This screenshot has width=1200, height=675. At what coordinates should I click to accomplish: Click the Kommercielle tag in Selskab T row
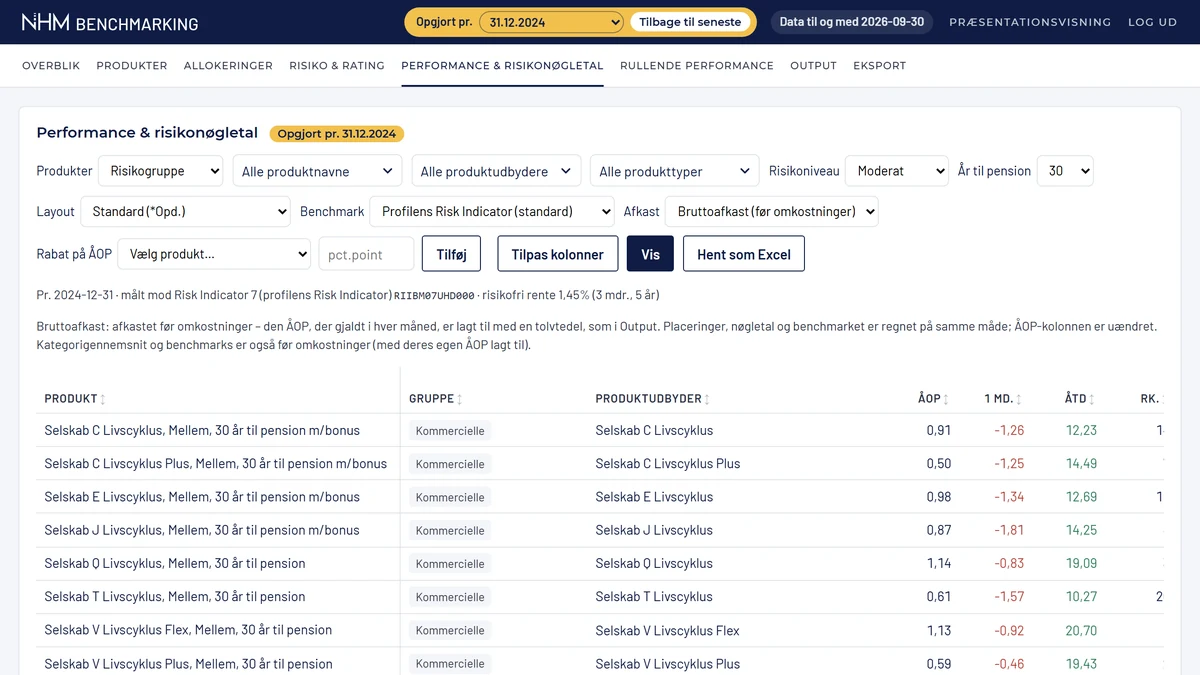coord(450,597)
